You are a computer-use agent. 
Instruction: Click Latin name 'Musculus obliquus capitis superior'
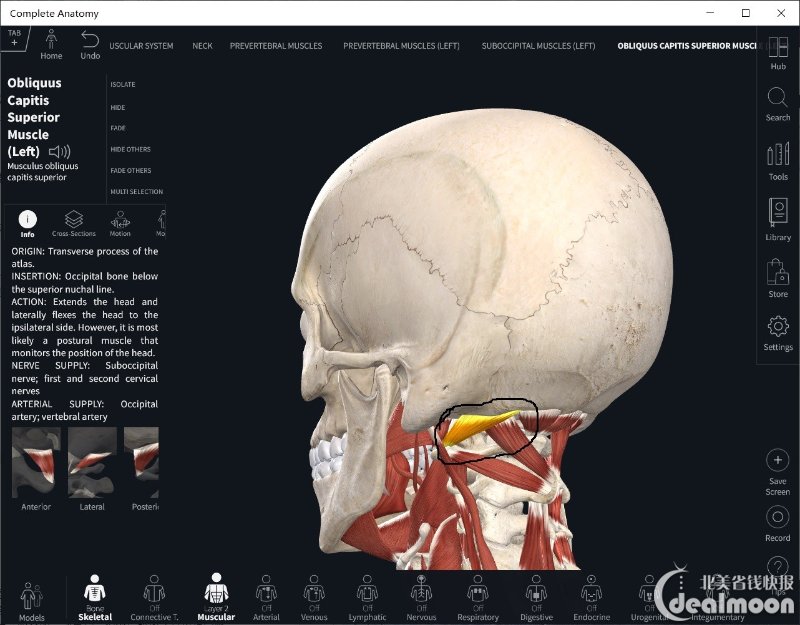pos(43,171)
